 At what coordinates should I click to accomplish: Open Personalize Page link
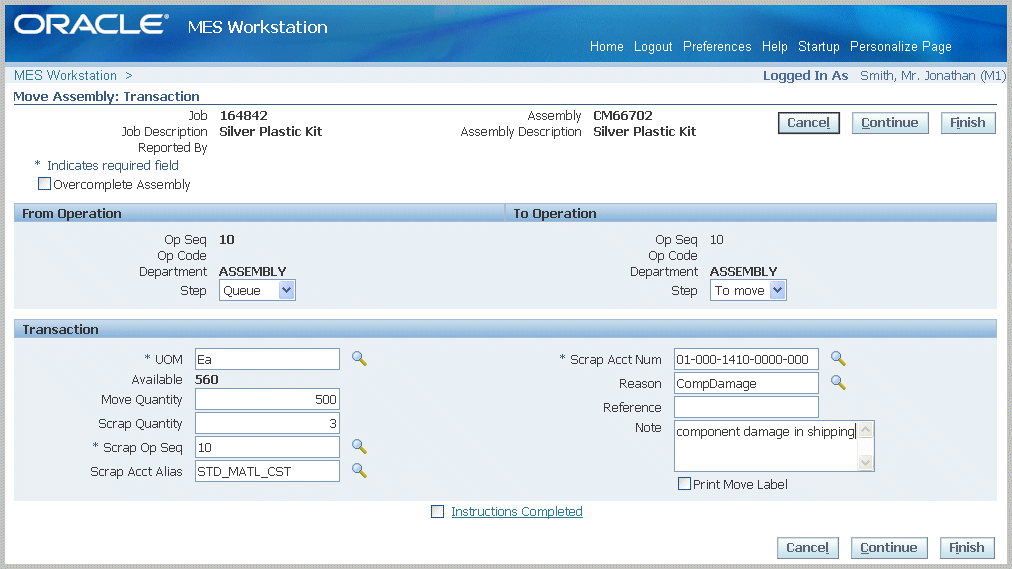[900, 46]
